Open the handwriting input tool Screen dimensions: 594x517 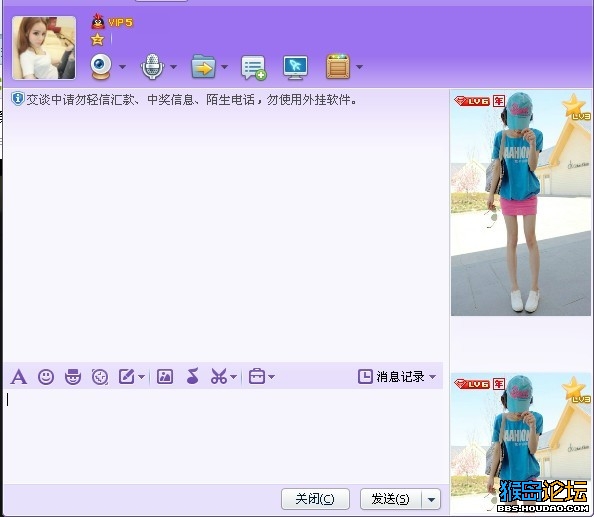pos(127,377)
